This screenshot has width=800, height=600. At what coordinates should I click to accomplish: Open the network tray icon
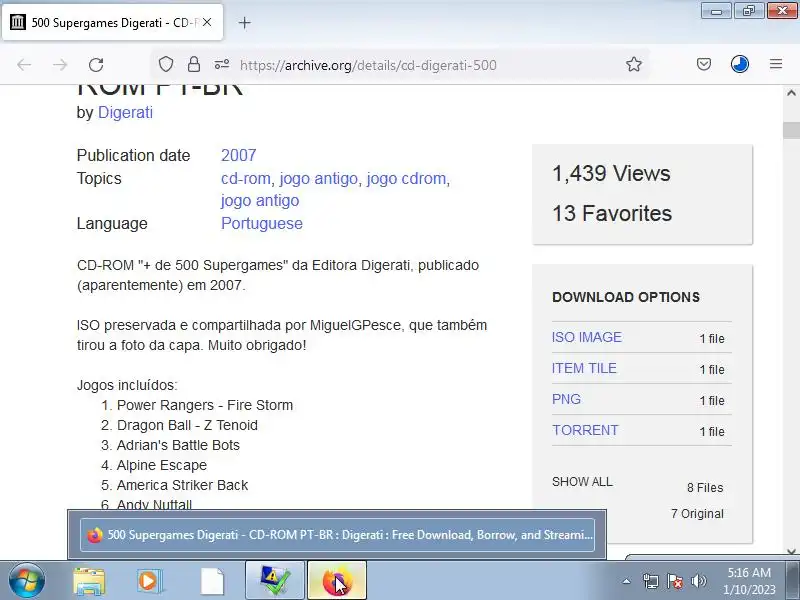click(651, 581)
